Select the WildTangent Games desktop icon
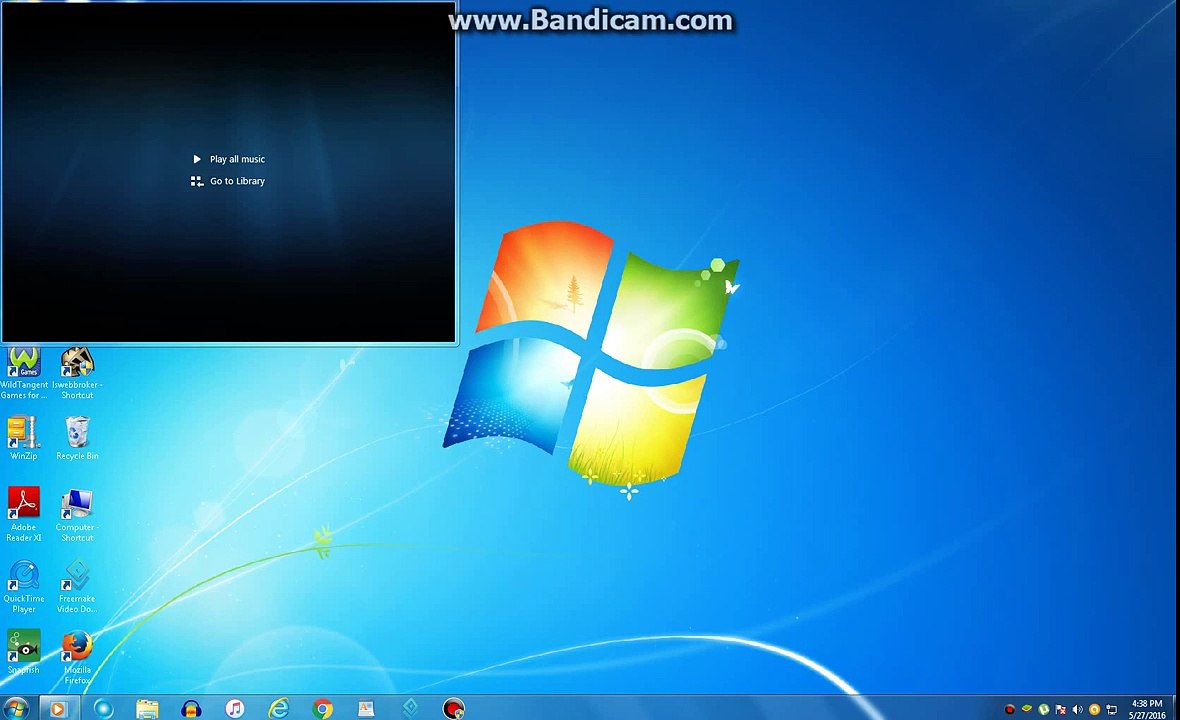This screenshot has height=720, width=1180. tap(23, 373)
